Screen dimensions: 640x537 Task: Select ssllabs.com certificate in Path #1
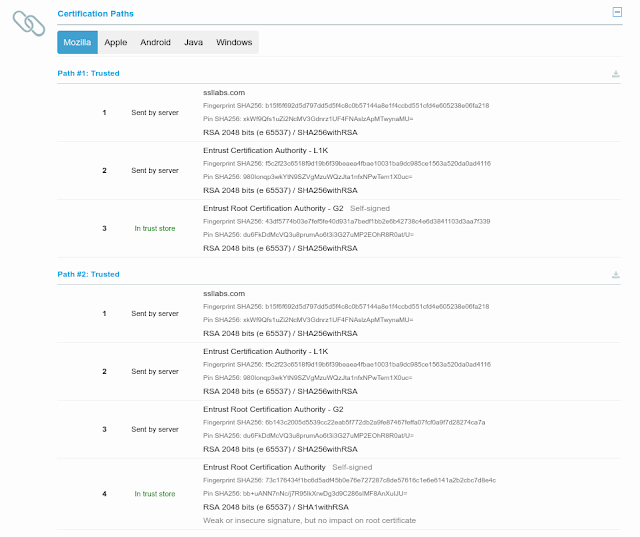pyautogui.click(x=224, y=93)
